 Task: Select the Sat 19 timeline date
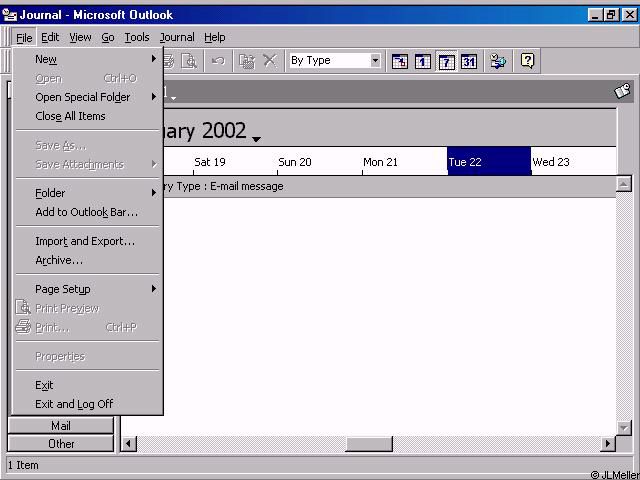point(210,162)
